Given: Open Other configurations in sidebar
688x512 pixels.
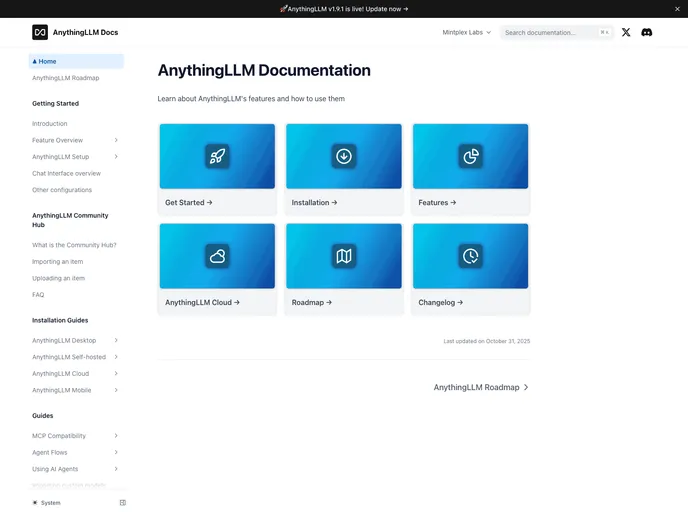Looking at the screenshot, I should 62,190.
